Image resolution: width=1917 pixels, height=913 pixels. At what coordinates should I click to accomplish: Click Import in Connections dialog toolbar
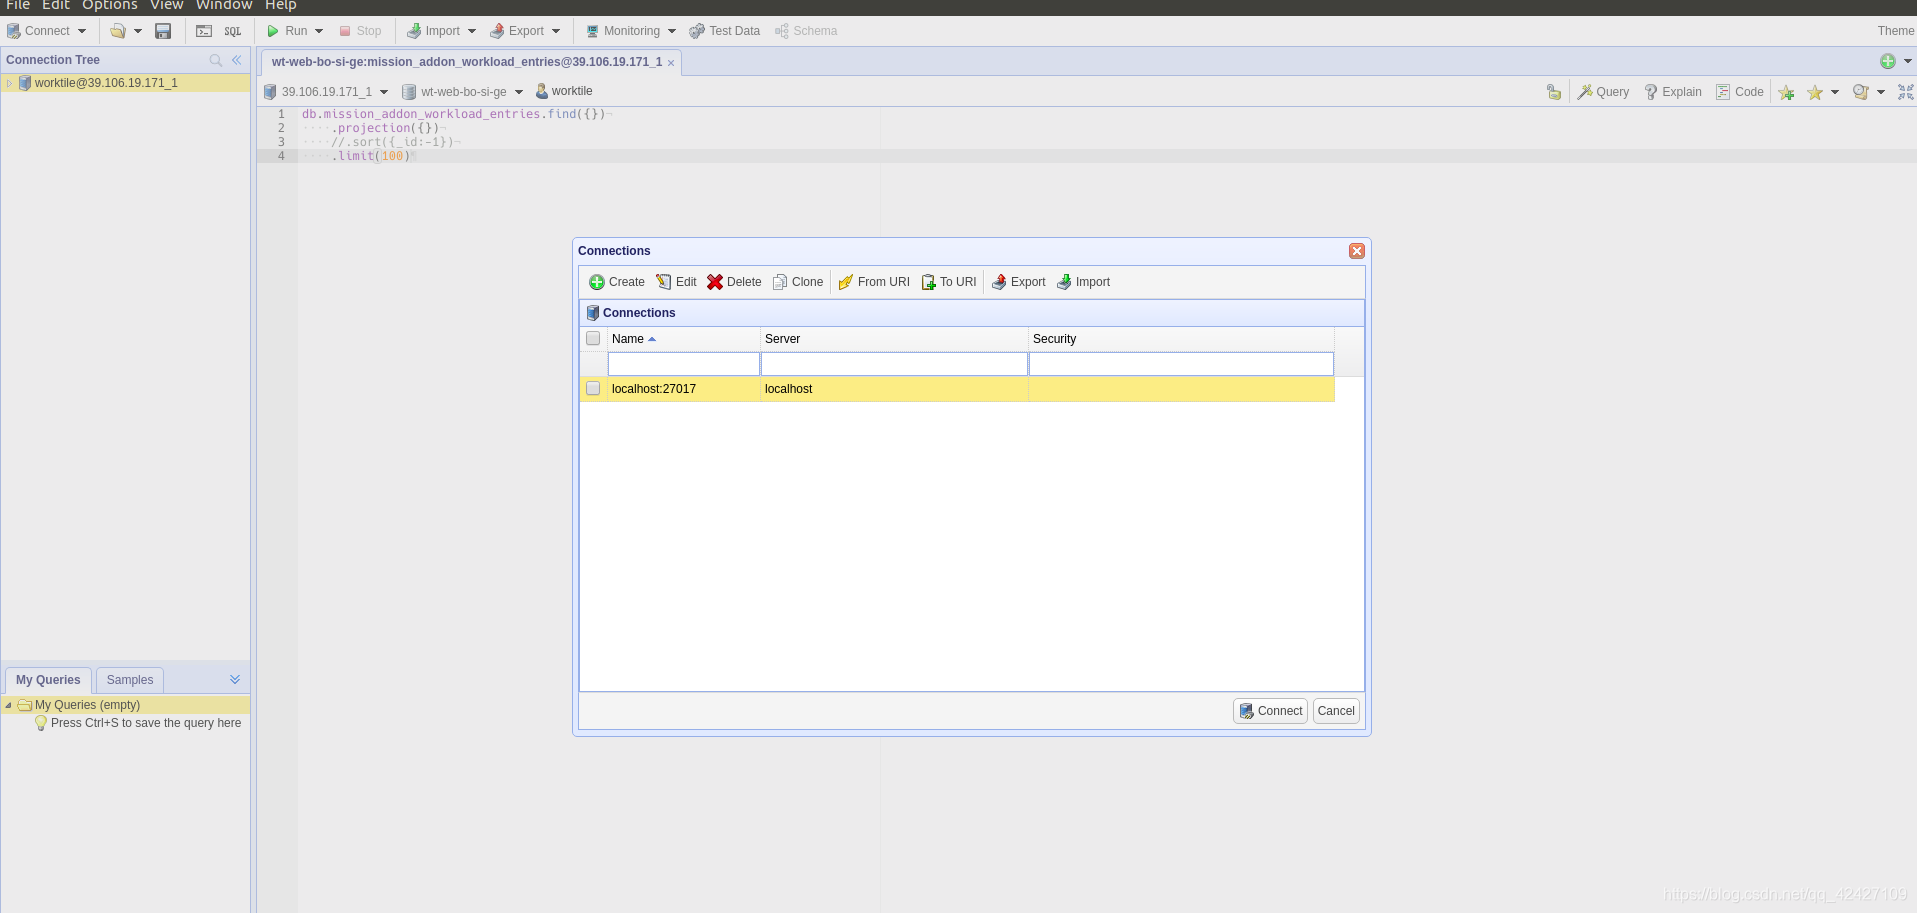tap(1083, 282)
